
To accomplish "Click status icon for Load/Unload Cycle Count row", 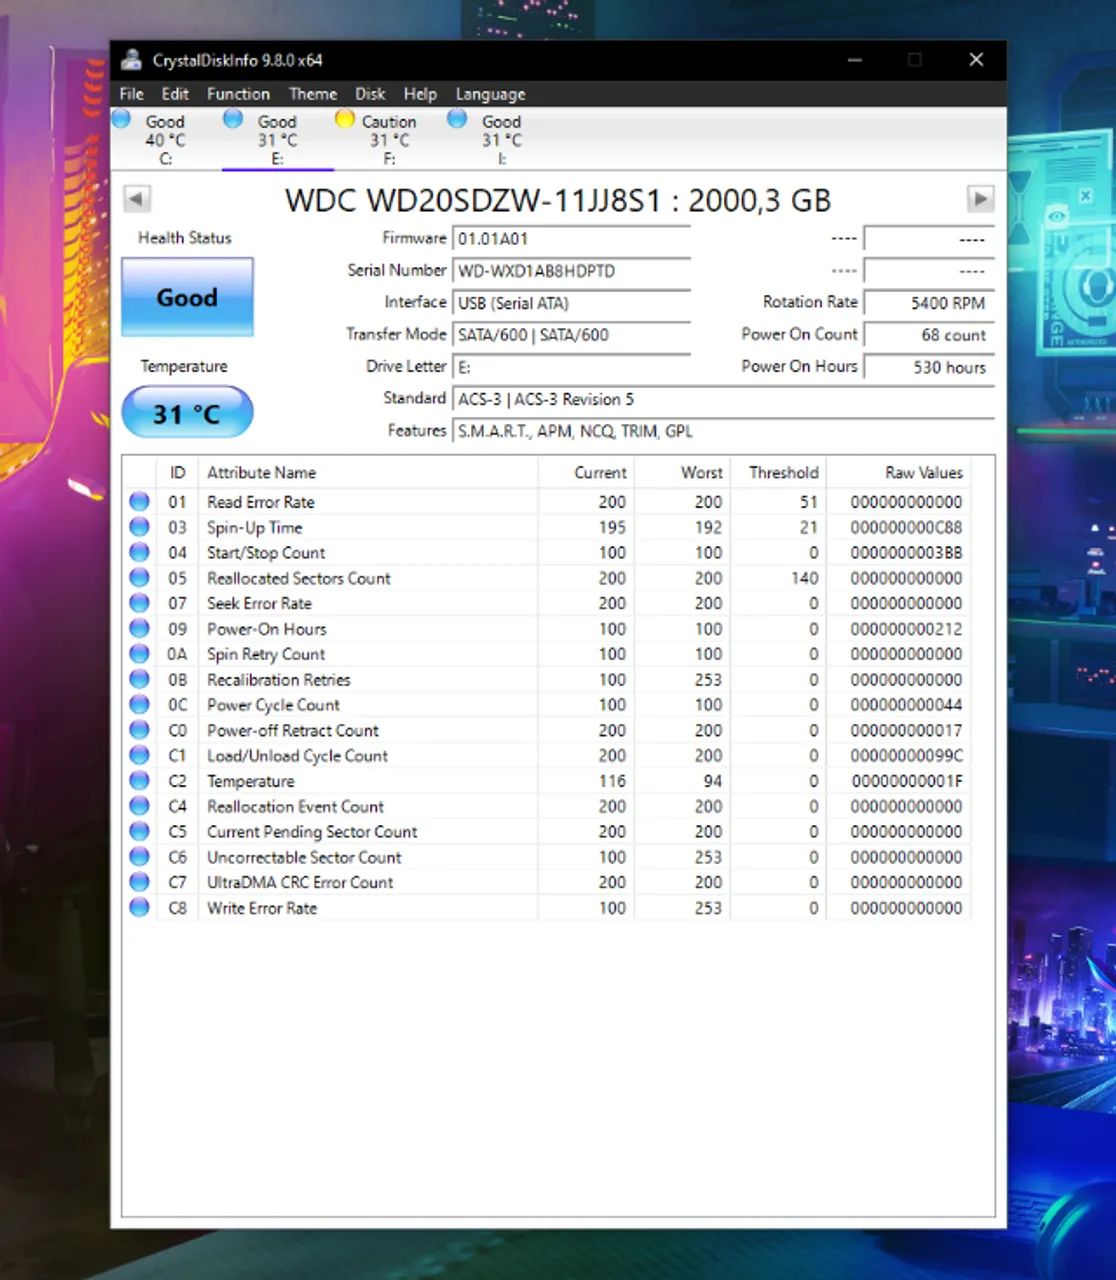I will click(140, 755).
